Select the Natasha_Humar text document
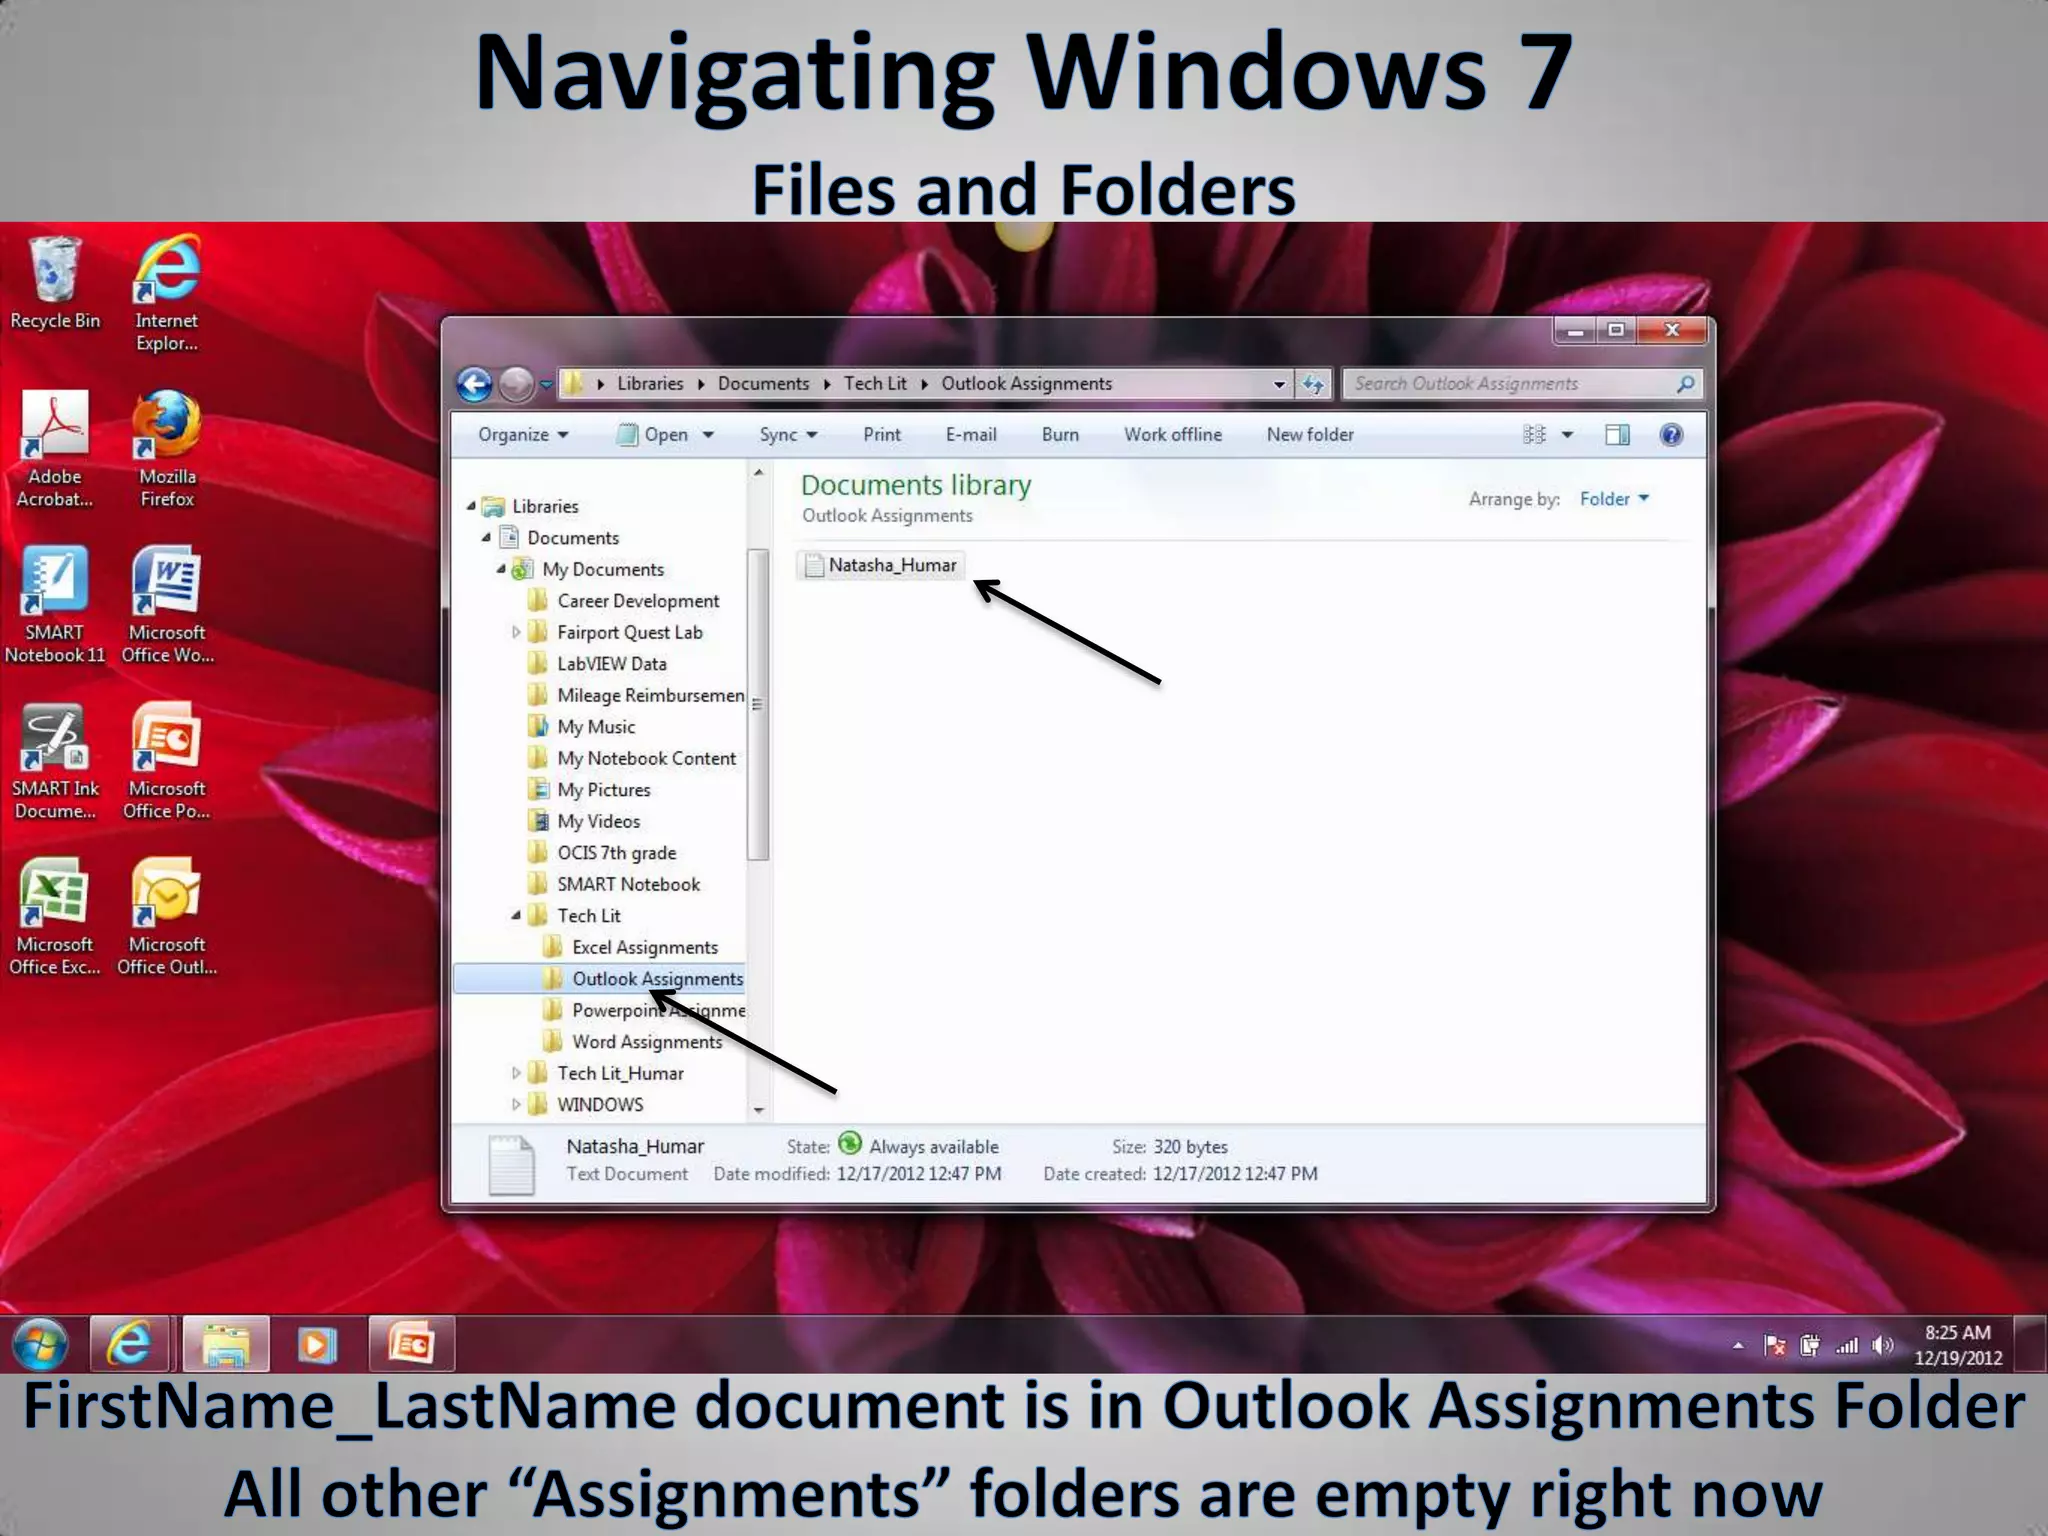This screenshot has height=1536, width=2048. coord(891,565)
